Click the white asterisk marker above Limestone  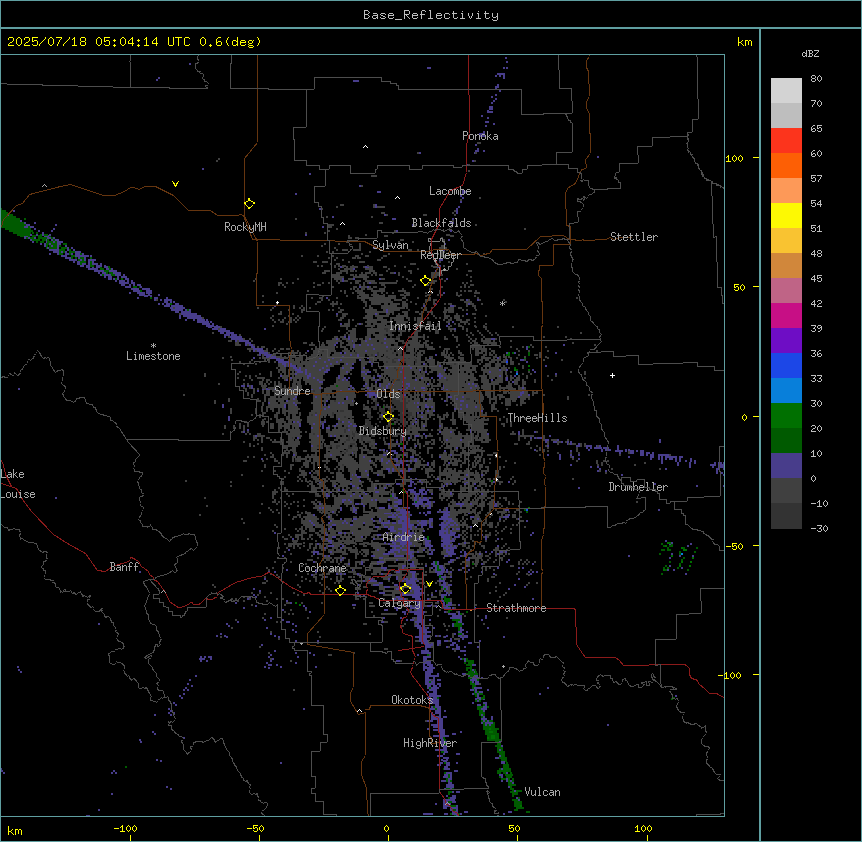[153, 346]
